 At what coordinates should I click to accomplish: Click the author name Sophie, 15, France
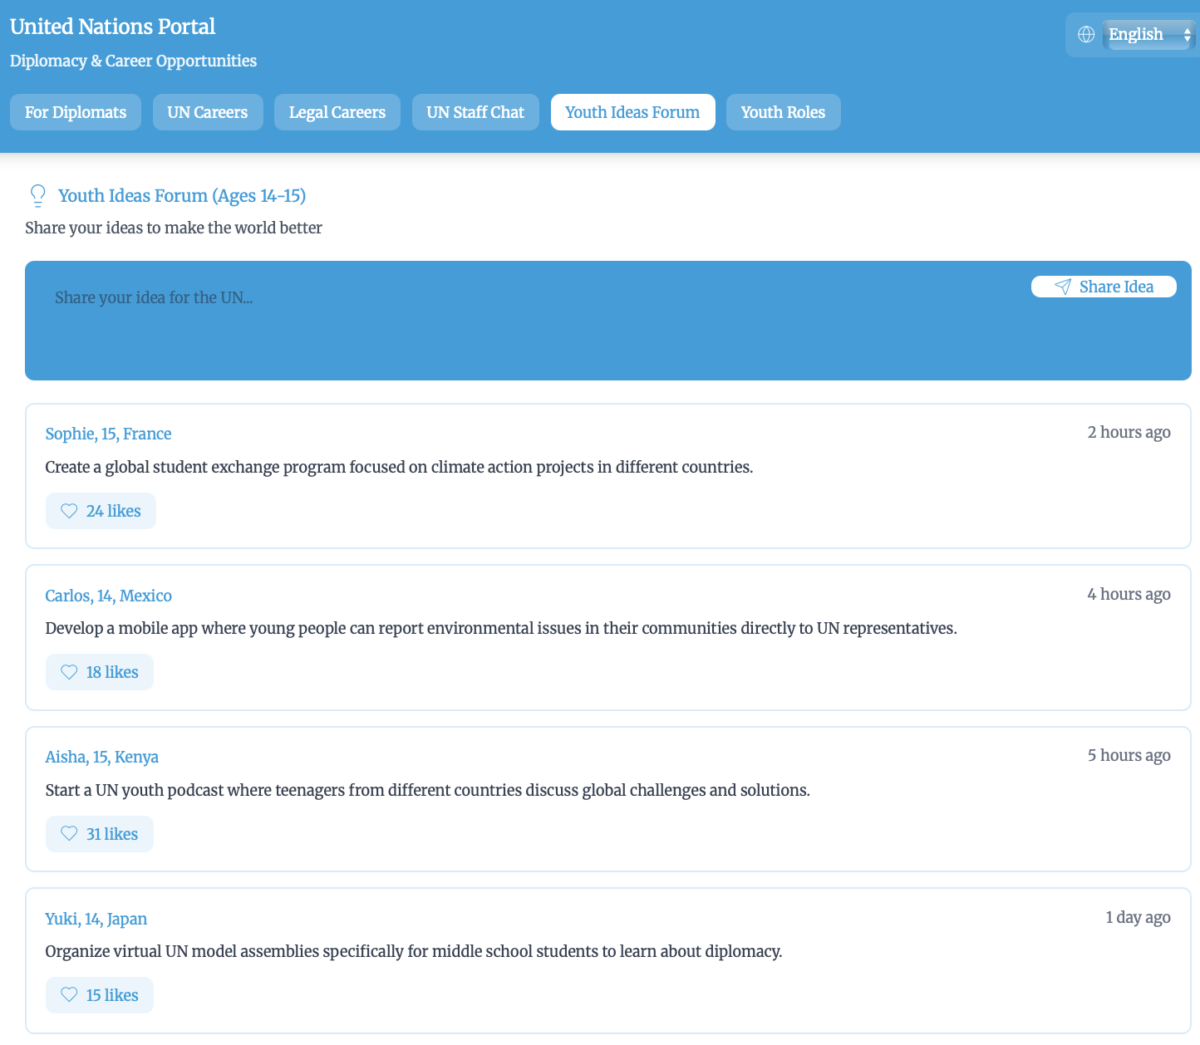108,434
